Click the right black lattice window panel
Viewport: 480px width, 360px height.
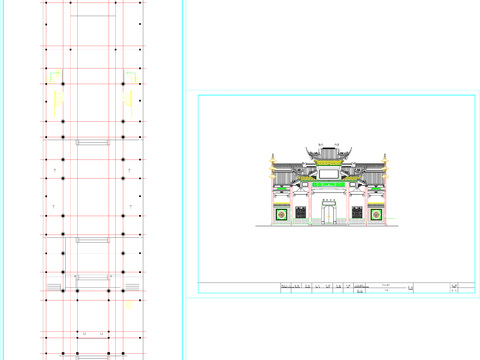pos(357,212)
